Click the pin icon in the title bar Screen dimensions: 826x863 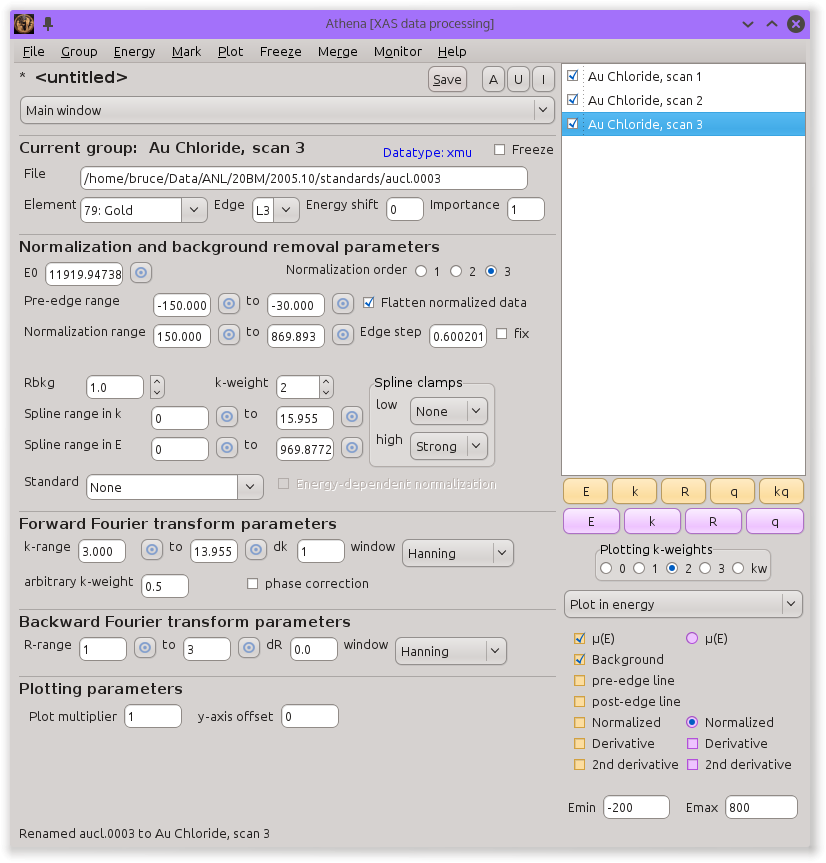48,24
